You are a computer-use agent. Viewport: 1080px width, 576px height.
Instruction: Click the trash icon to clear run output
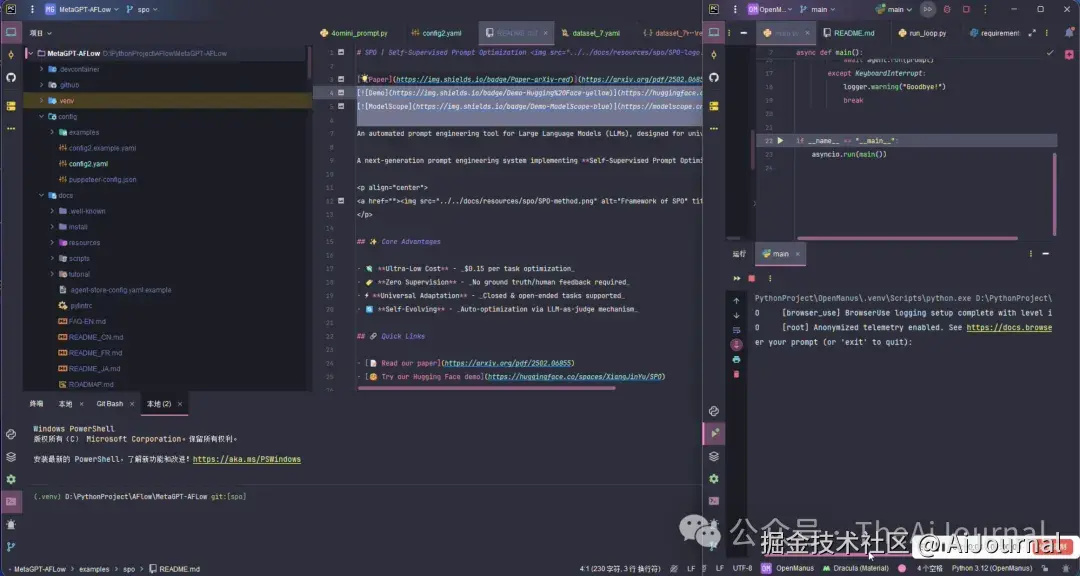pyautogui.click(x=737, y=374)
